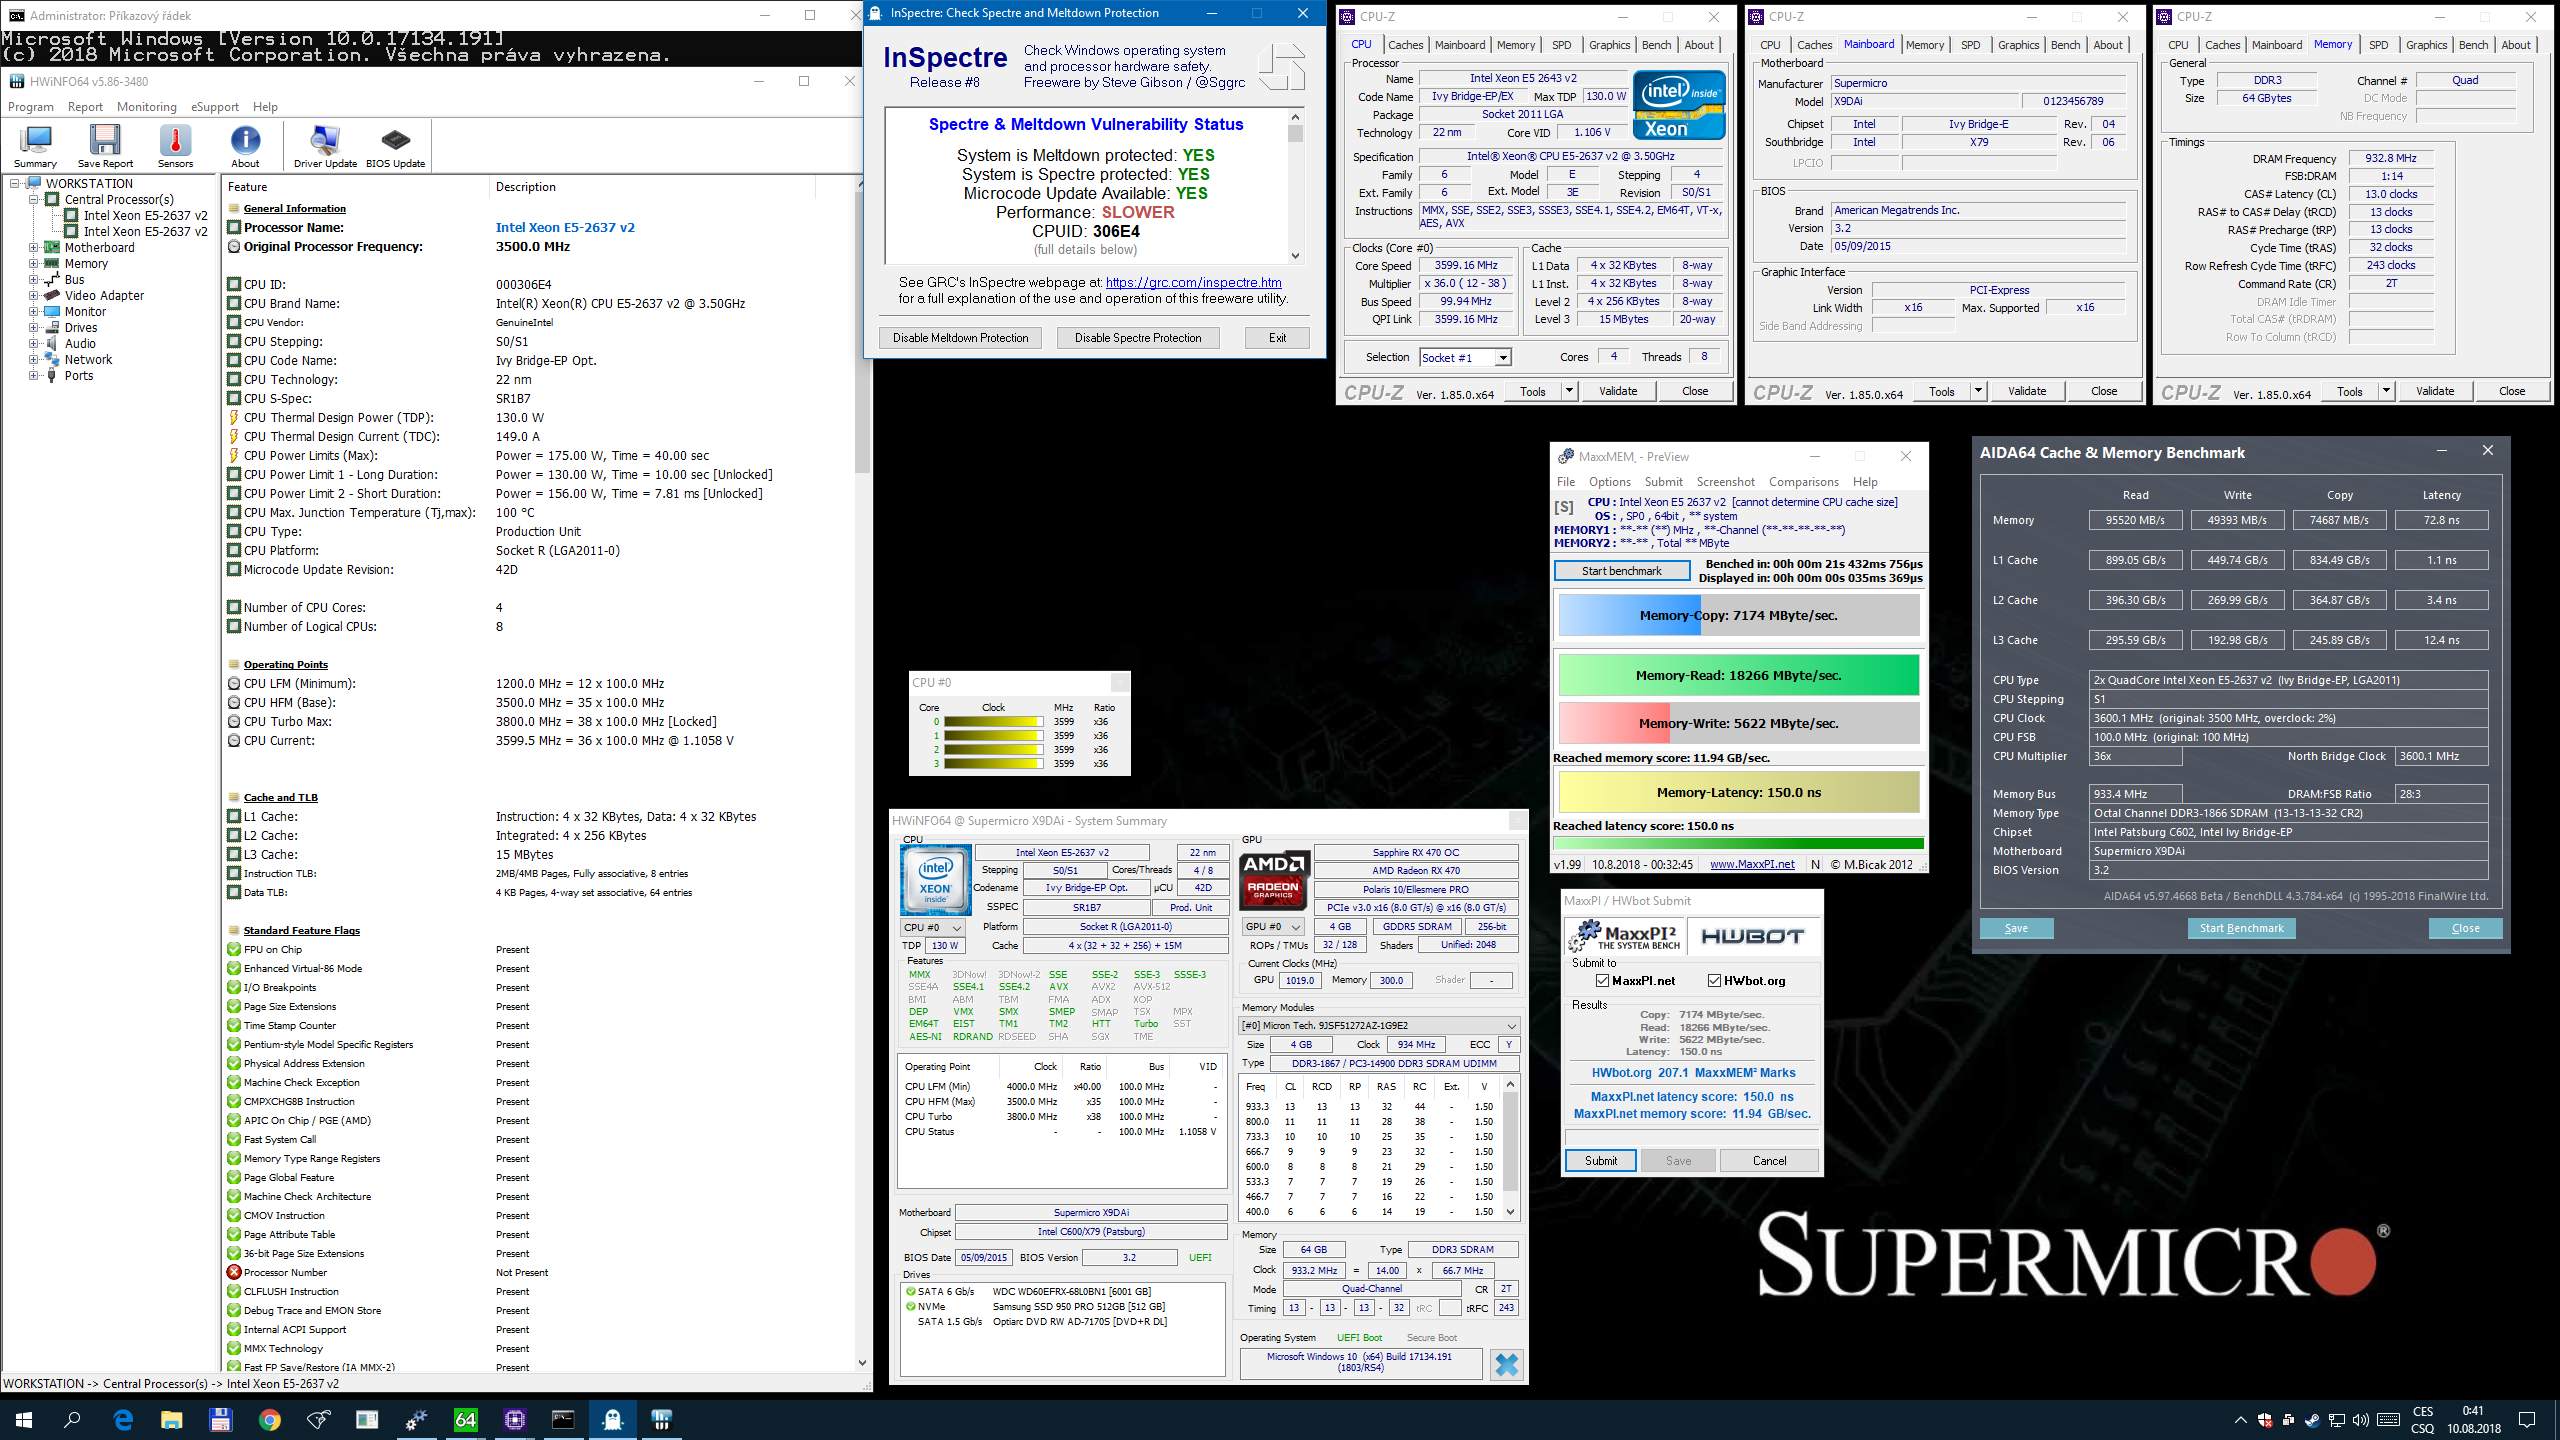This screenshot has width=2560, height=1440.
Task: Open the Comparisons menu in MaxxMEM
Action: [x=1803, y=482]
